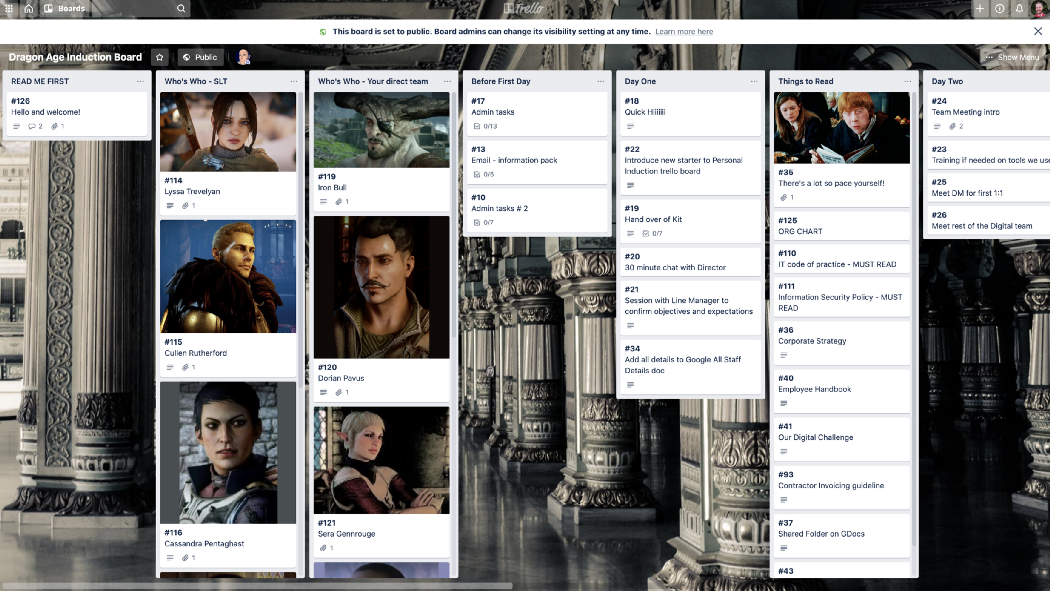Open list menu for READ ME FIRST
This screenshot has width=1050, height=591.
click(x=140, y=81)
